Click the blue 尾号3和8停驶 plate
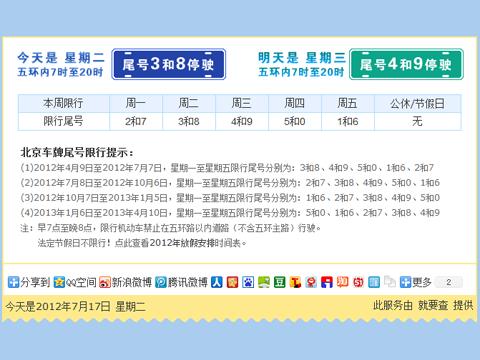The width and height of the screenshot is (480, 360). pyautogui.click(x=169, y=64)
